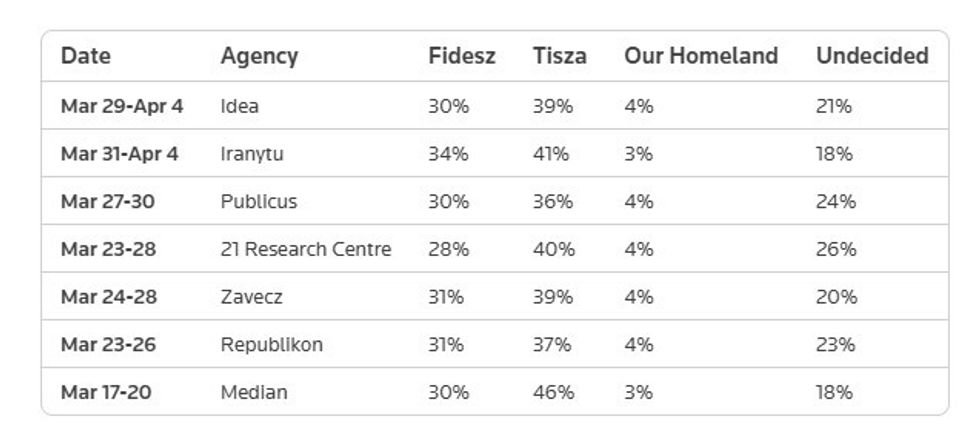The width and height of the screenshot is (980, 445).
Task: Click the Our Homeland column header
Action: (700, 56)
